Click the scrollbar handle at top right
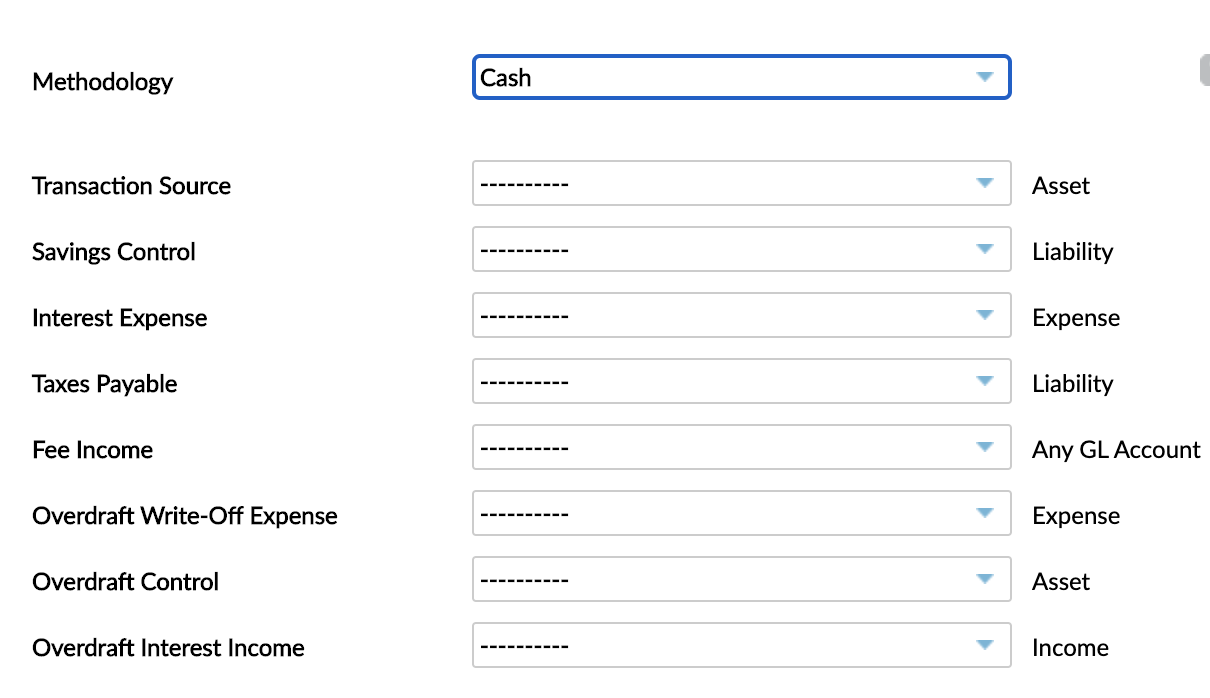Screen dimensions: 1210x698 pyautogui.click(x=1204, y=69)
